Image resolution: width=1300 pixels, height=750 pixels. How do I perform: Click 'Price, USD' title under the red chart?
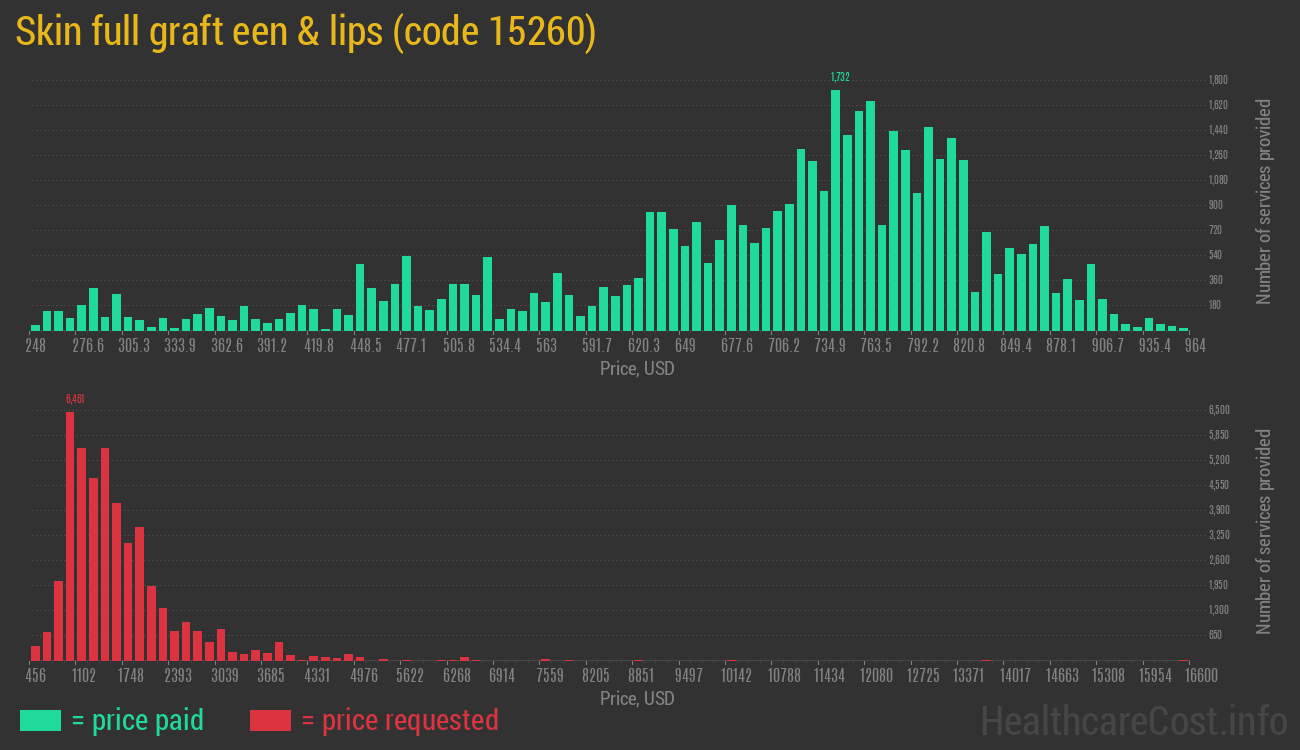click(637, 698)
